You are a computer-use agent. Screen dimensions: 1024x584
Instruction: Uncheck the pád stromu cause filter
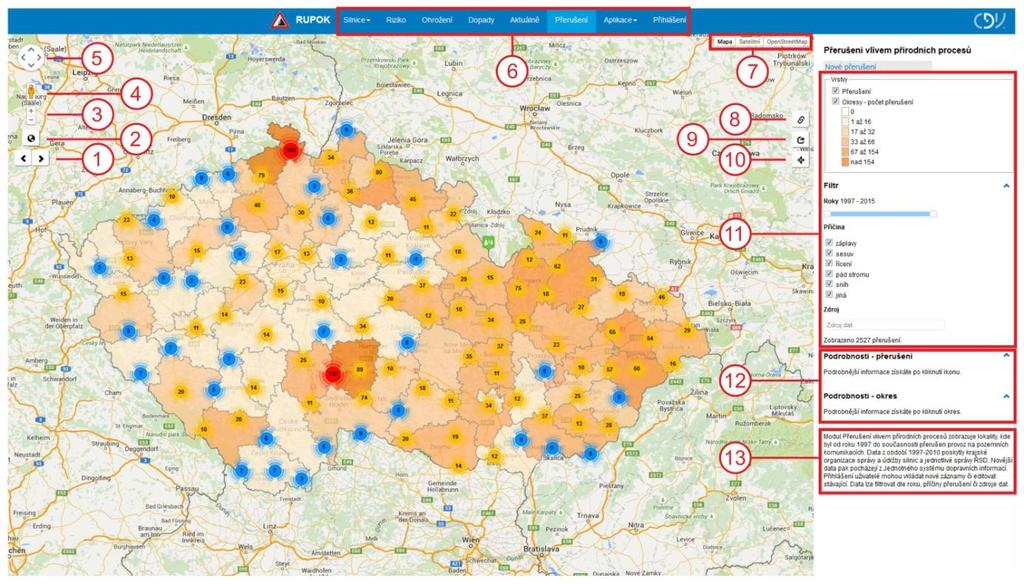pos(829,274)
